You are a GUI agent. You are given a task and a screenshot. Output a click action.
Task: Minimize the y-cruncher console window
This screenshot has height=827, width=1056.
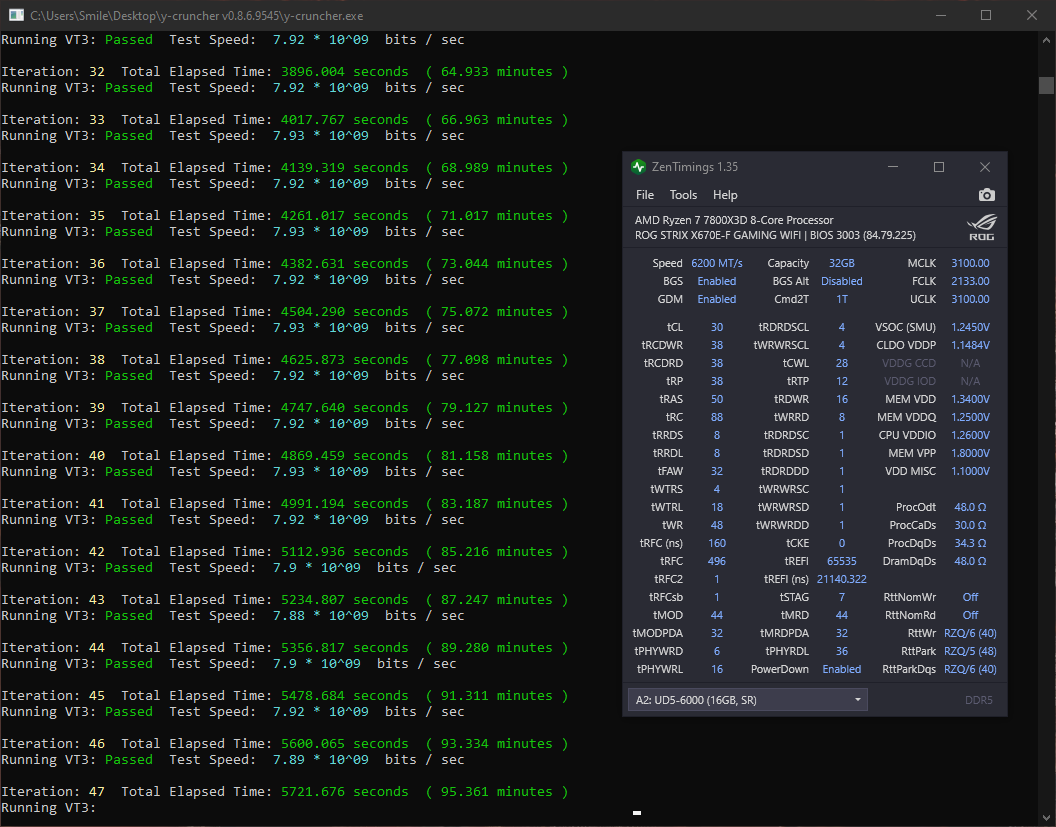[x=941, y=15]
